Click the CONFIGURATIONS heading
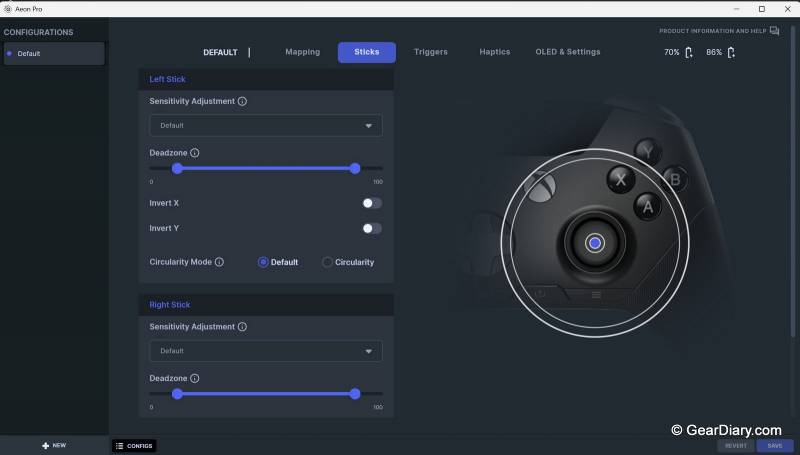This screenshot has height=455, width=800. click(x=38, y=32)
